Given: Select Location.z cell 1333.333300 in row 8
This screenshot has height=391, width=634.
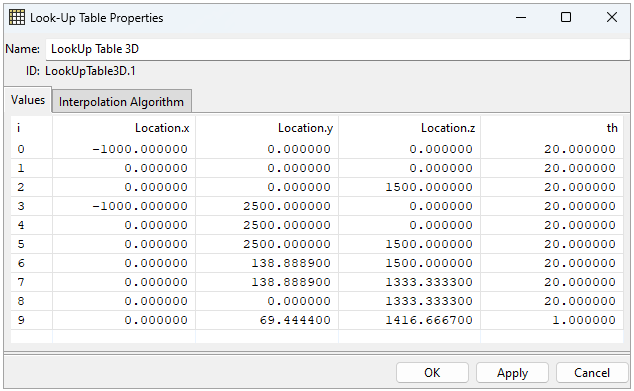Looking at the screenshot, I should click(410, 301).
